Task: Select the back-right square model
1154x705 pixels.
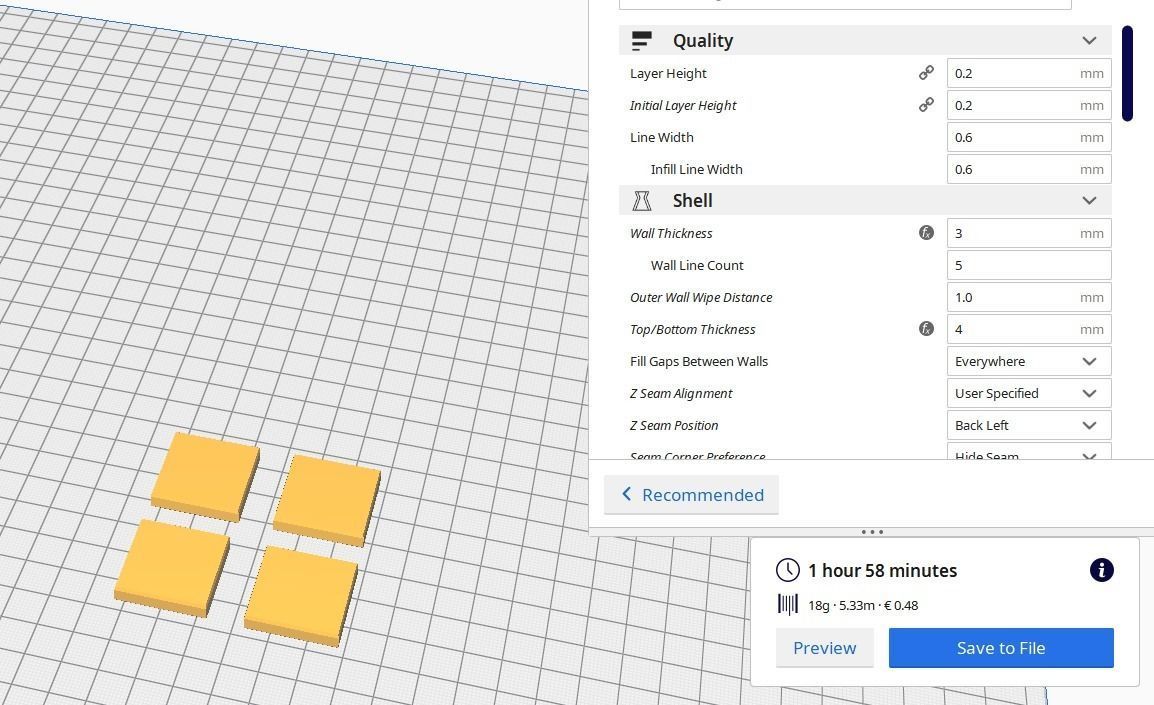Action: point(327,500)
